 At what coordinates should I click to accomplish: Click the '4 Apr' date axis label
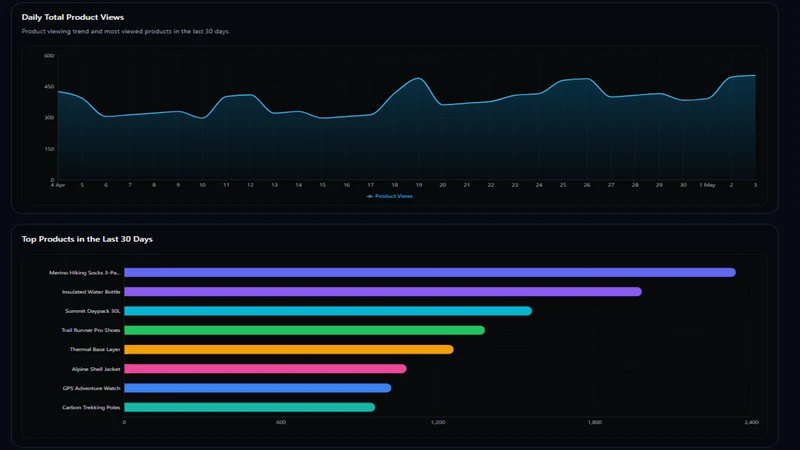(58, 185)
